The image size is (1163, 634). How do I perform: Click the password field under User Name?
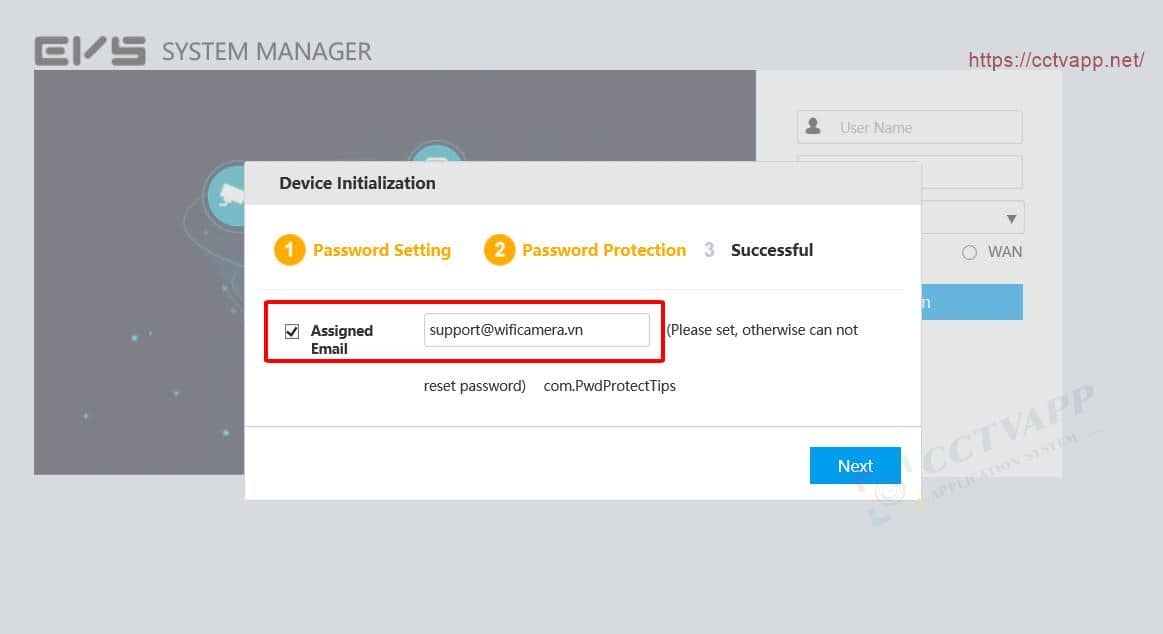pyautogui.click(x=970, y=172)
